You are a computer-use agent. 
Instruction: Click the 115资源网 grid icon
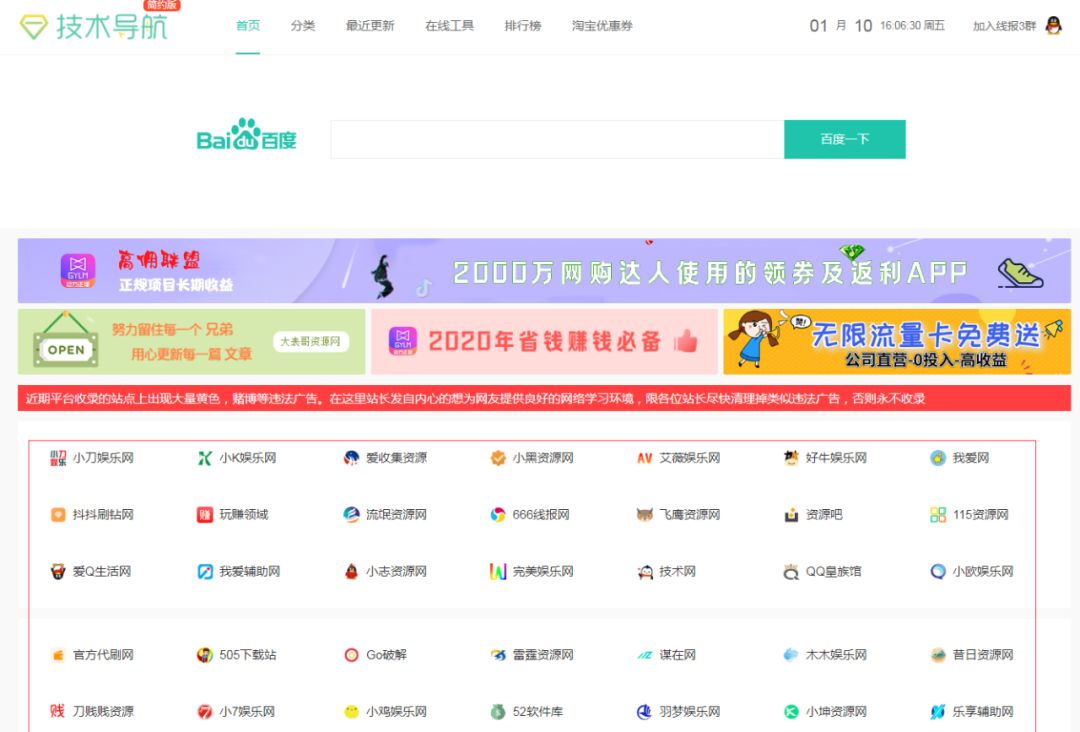(937, 514)
